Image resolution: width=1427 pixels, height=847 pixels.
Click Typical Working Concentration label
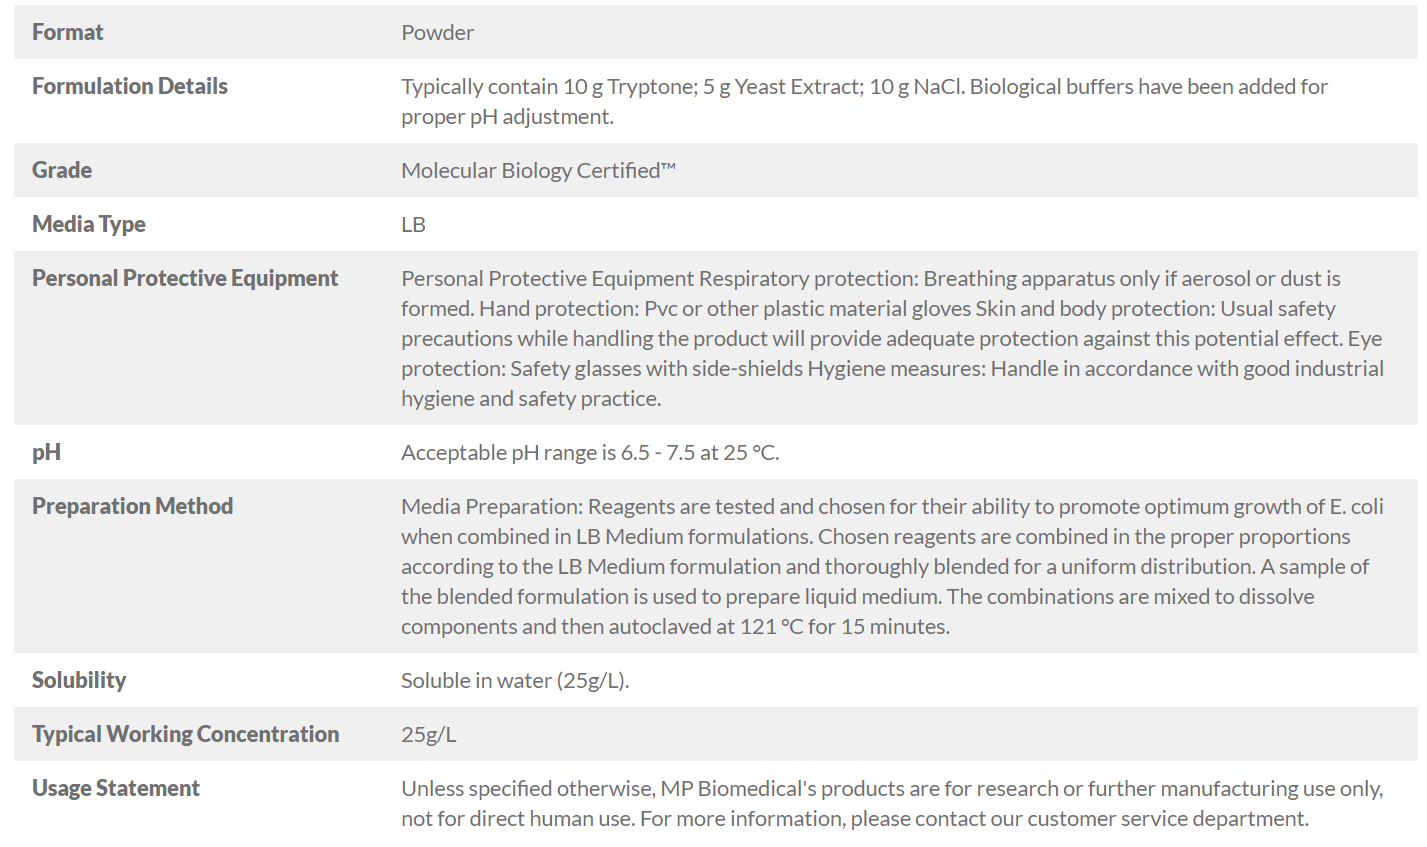click(185, 734)
